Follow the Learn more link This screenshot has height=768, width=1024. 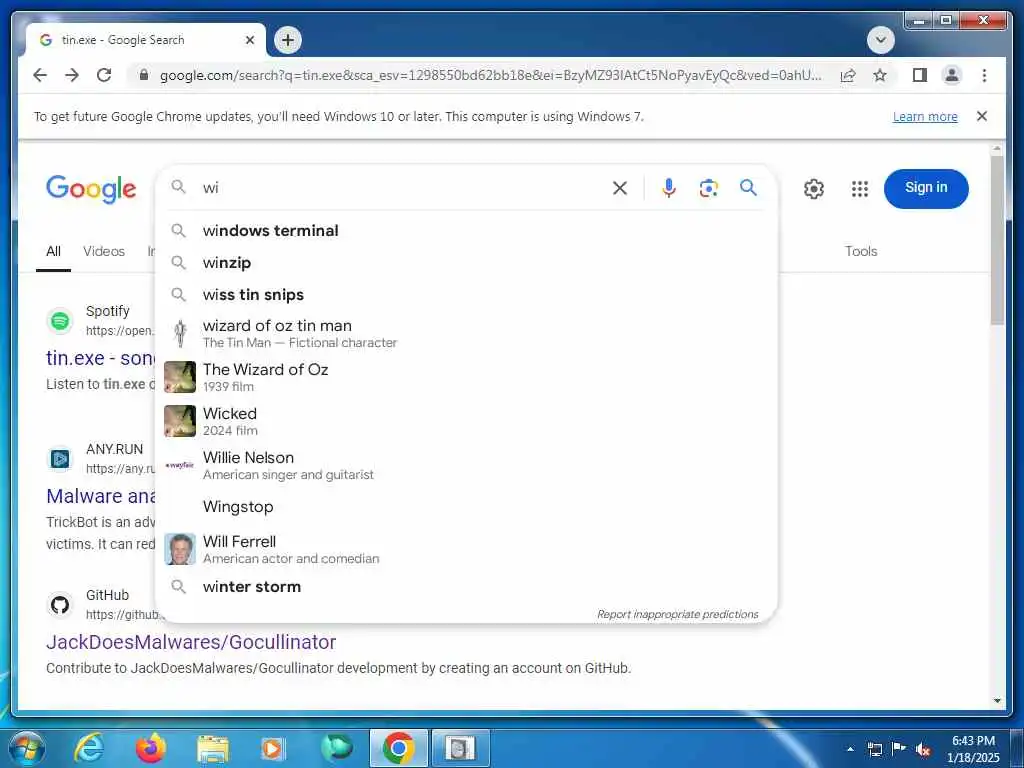coord(925,117)
